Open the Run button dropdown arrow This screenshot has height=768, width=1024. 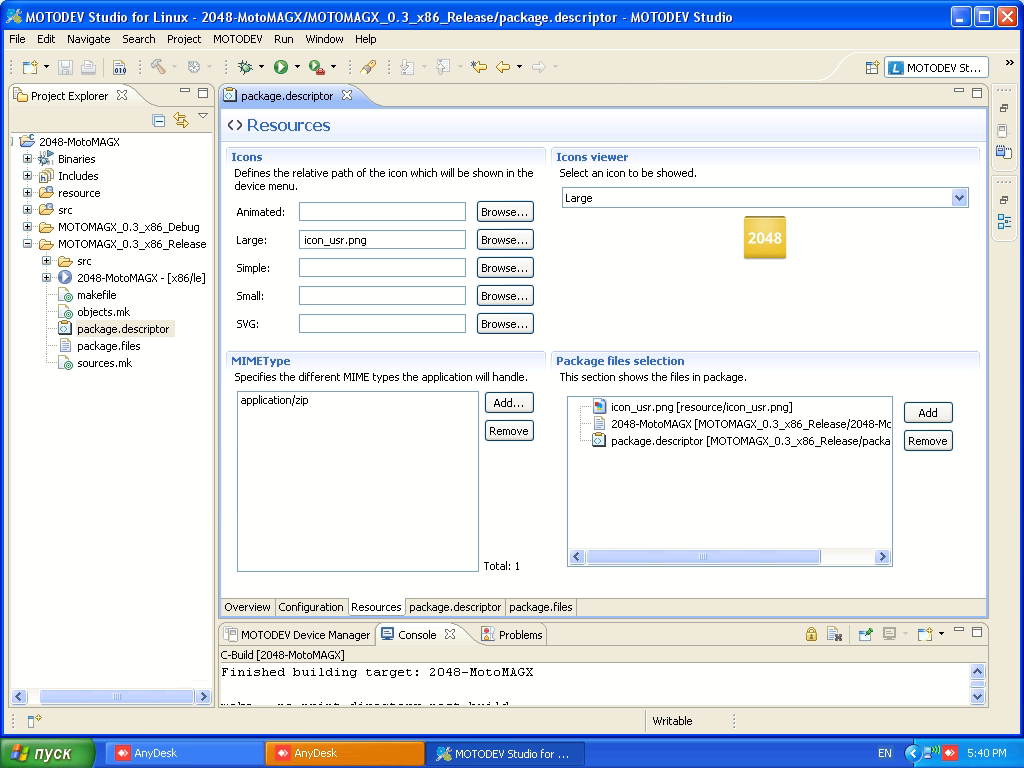click(297, 67)
